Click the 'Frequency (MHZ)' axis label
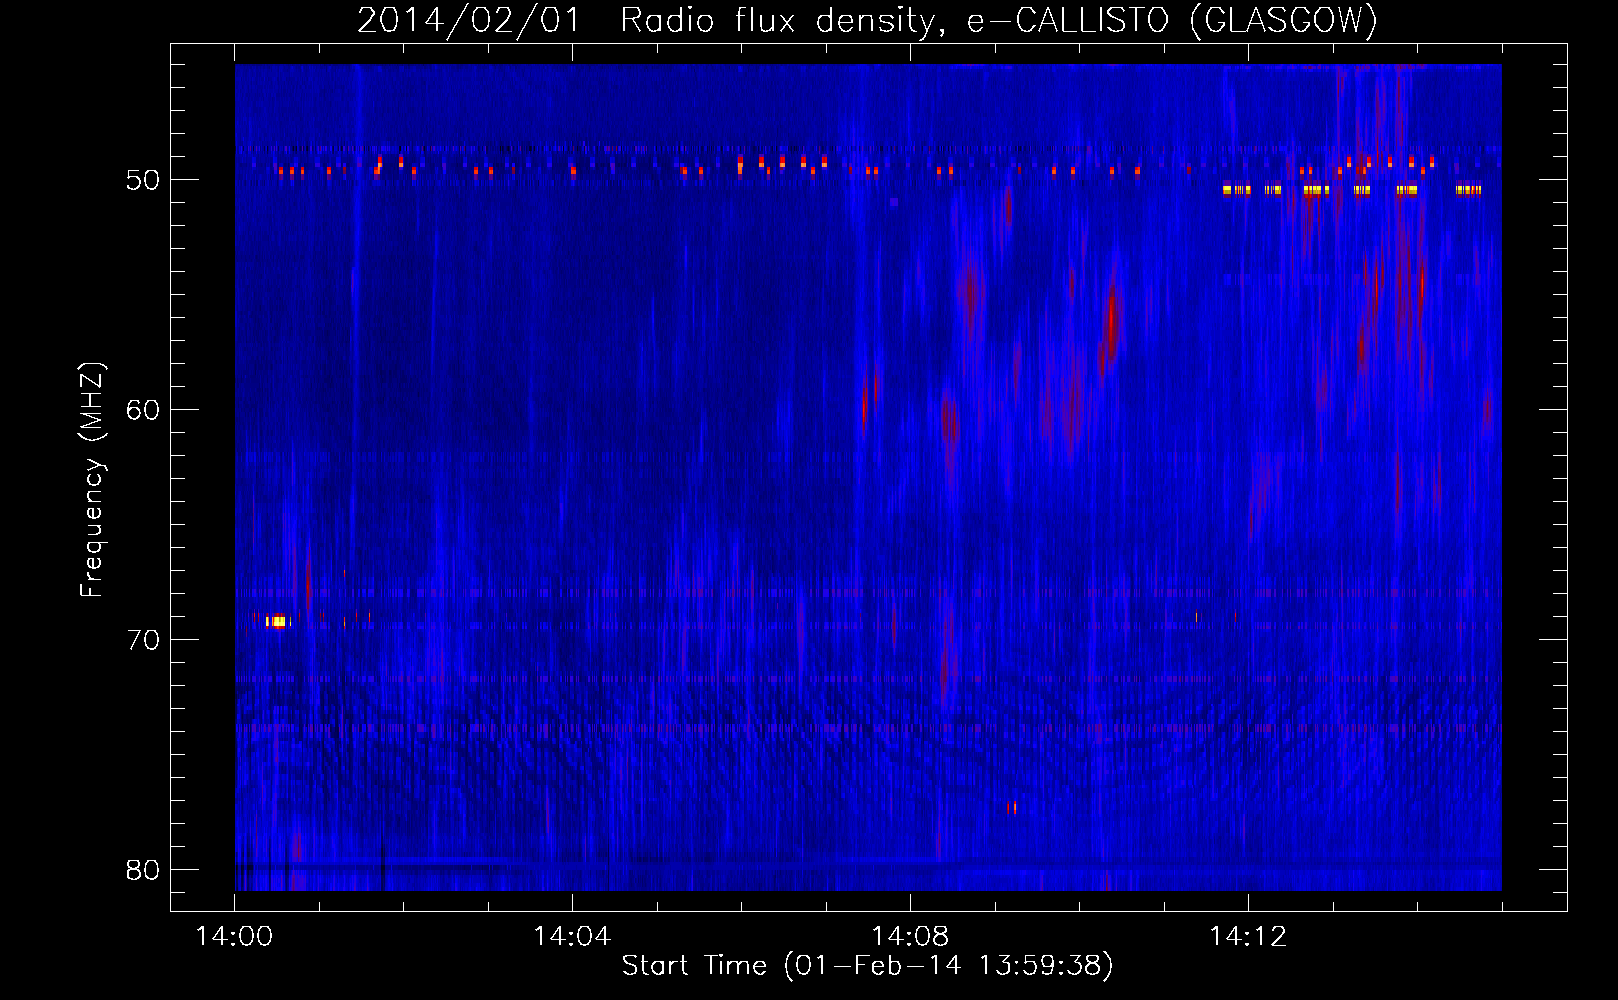Image resolution: width=1618 pixels, height=1000 pixels. click(x=92, y=480)
